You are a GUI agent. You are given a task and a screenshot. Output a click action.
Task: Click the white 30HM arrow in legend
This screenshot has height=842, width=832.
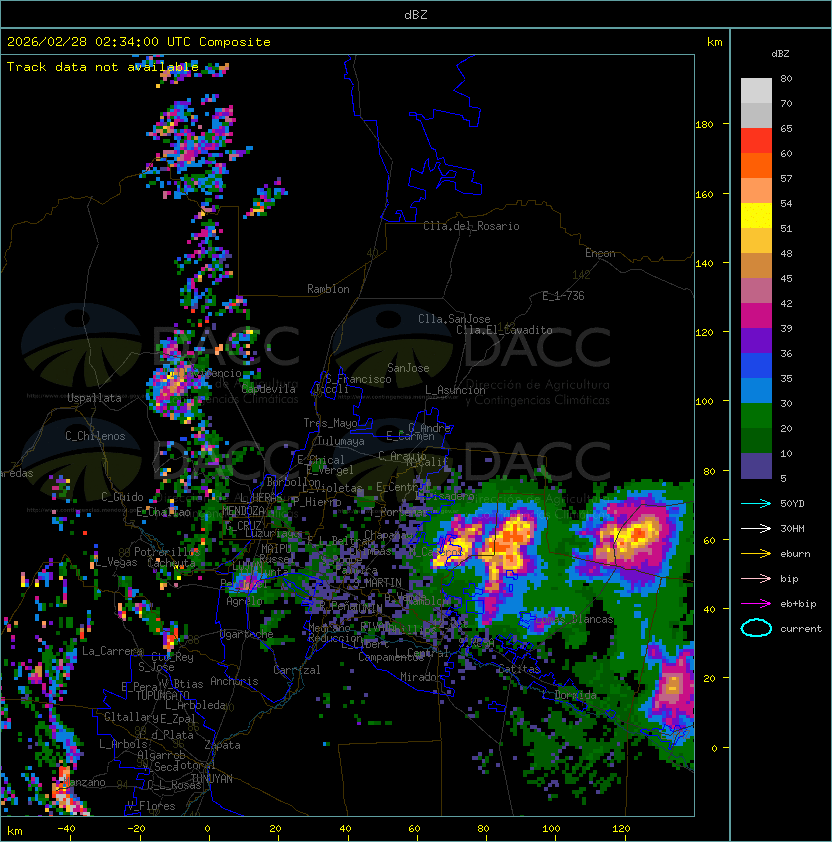click(x=756, y=528)
